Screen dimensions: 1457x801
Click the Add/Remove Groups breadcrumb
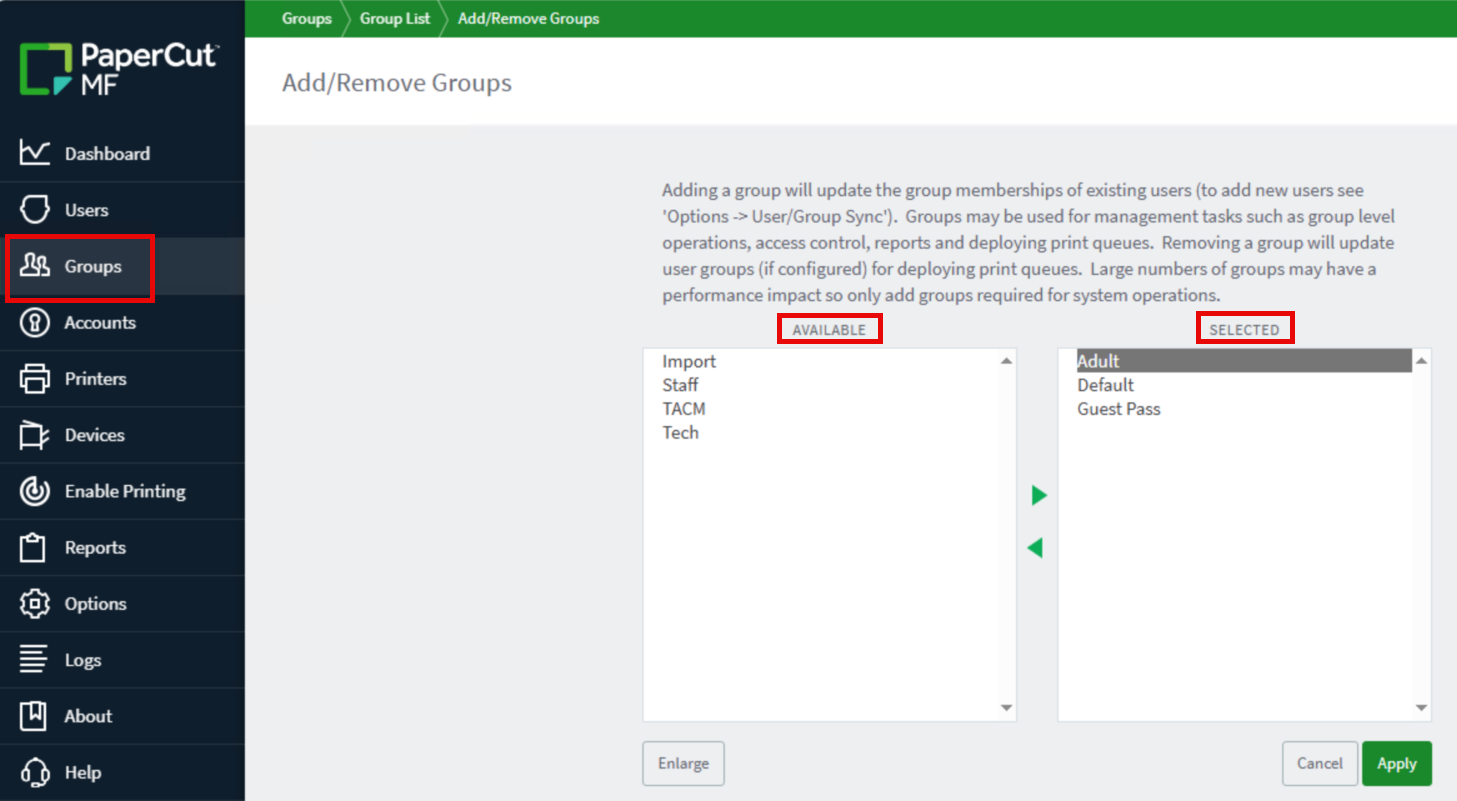click(529, 19)
